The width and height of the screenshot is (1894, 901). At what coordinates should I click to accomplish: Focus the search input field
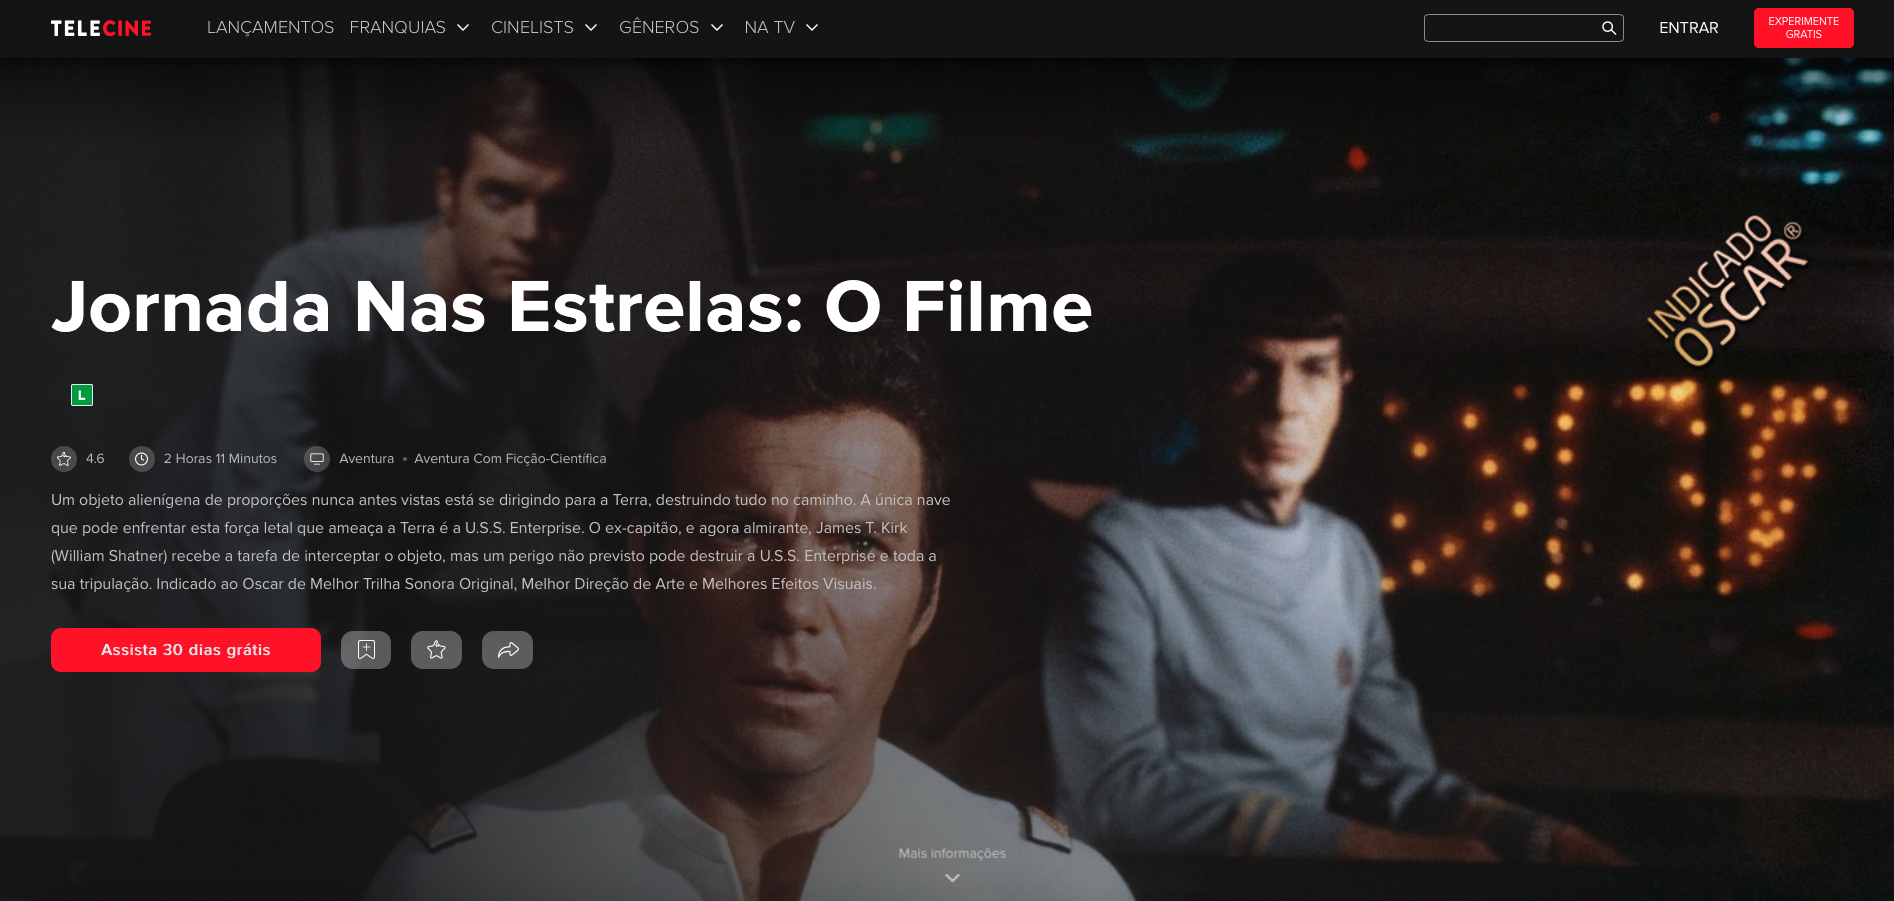point(1512,28)
